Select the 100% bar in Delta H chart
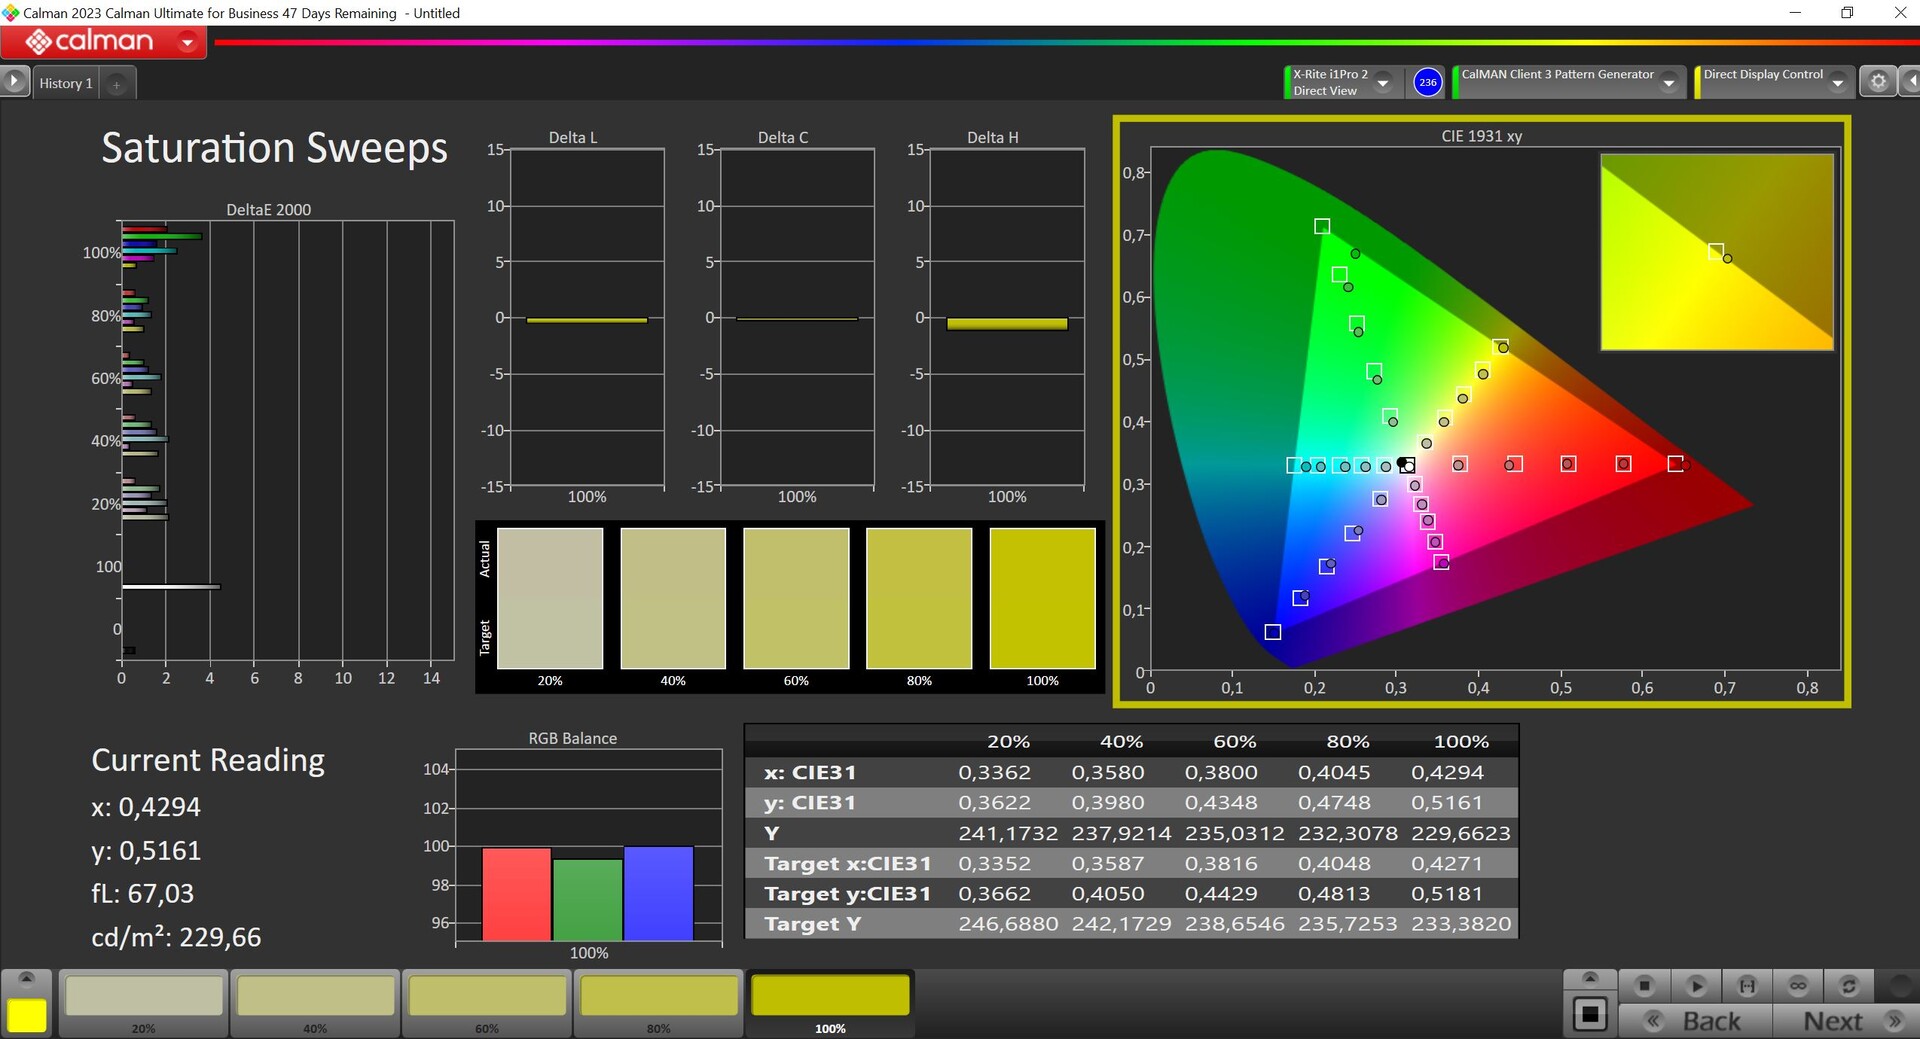1920x1039 pixels. 1006,323
